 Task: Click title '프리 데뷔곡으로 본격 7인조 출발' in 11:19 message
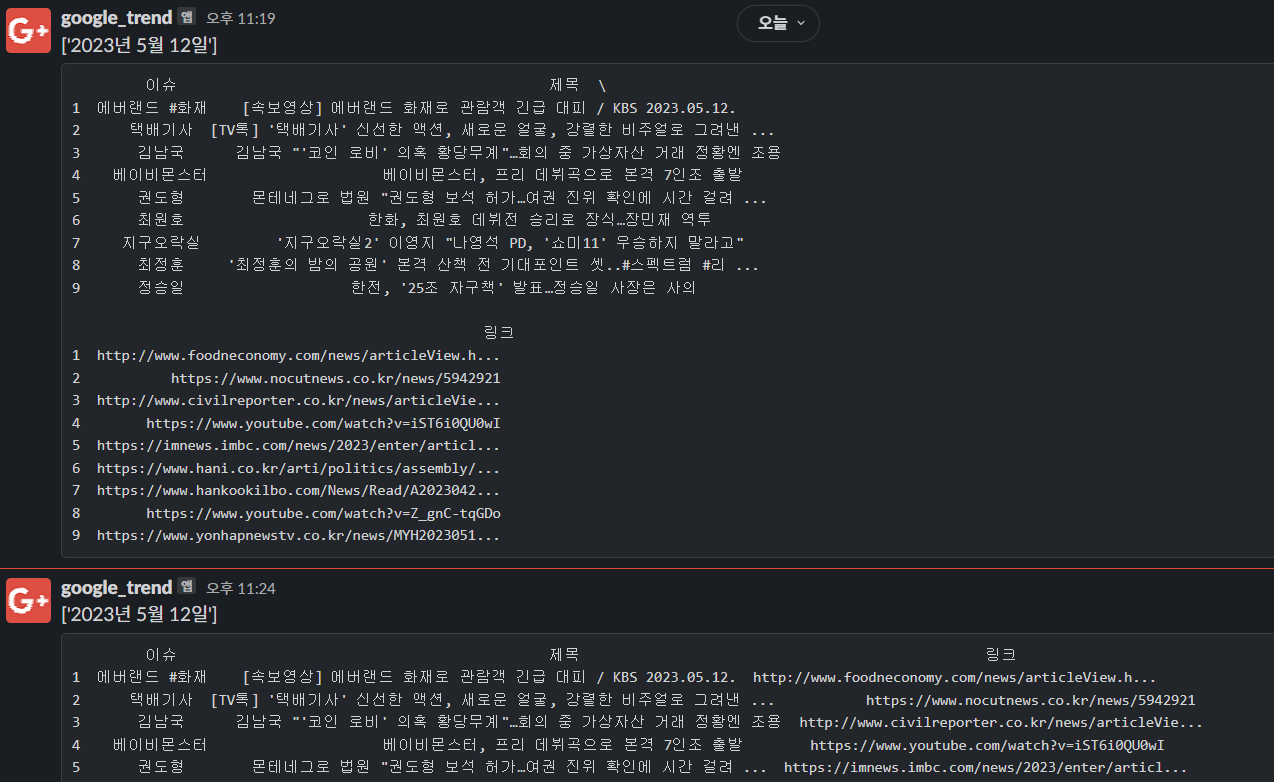pyautogui.click(x=562, y=175)
